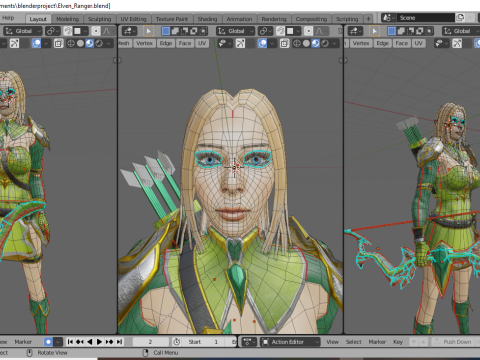Select tweak tool in right viewport
The image size is (480, 360).
[x=375, y=31]
